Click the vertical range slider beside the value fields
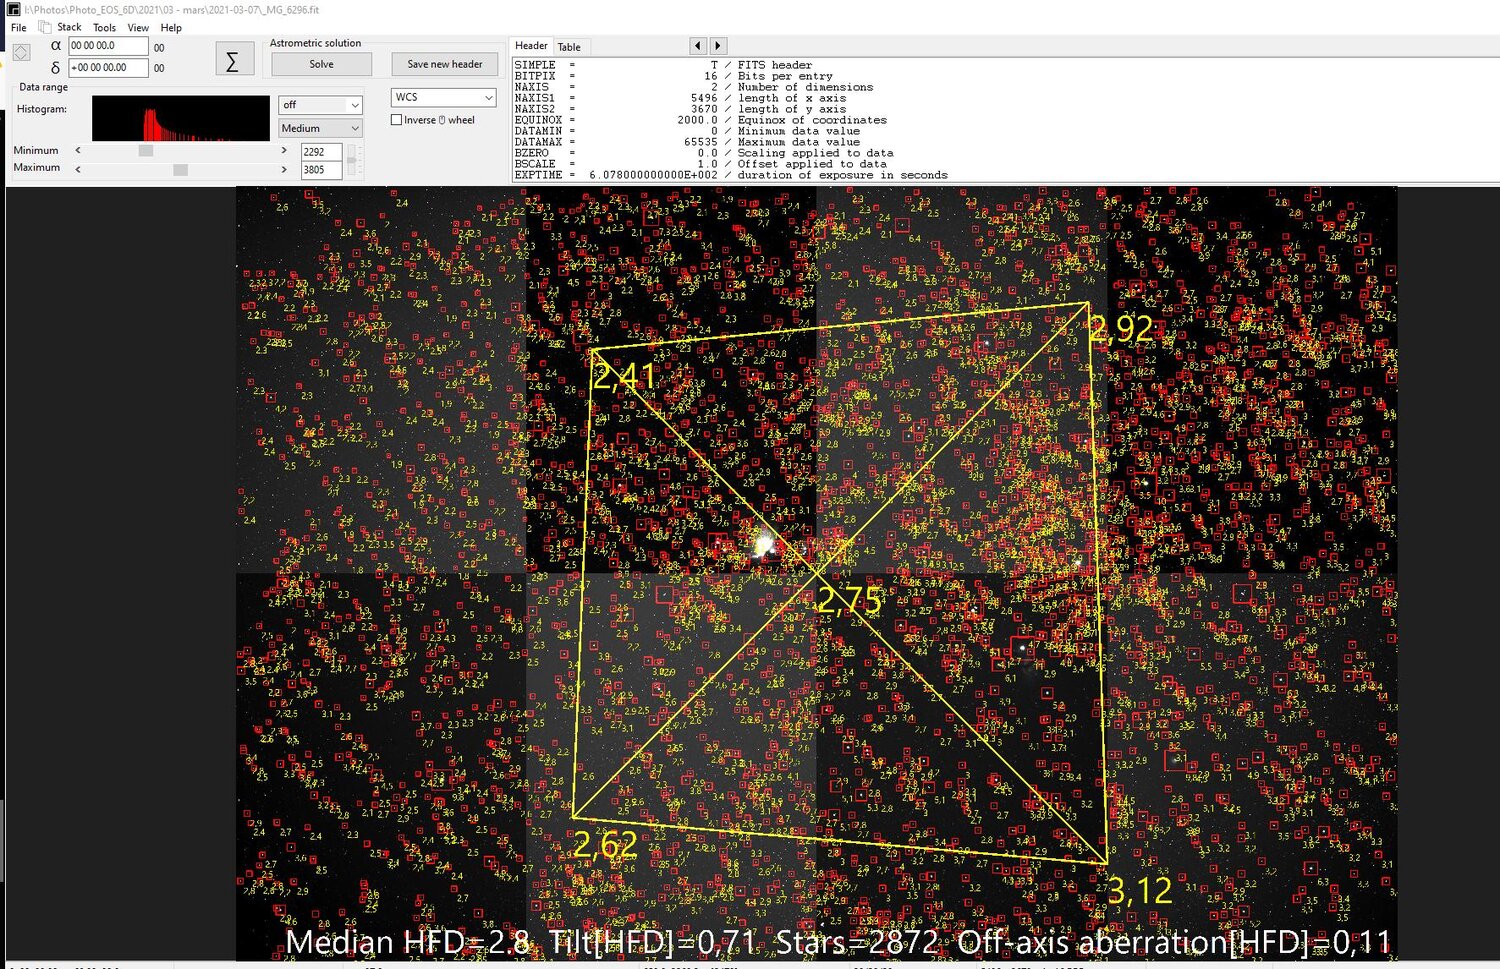 coord(351,160)
